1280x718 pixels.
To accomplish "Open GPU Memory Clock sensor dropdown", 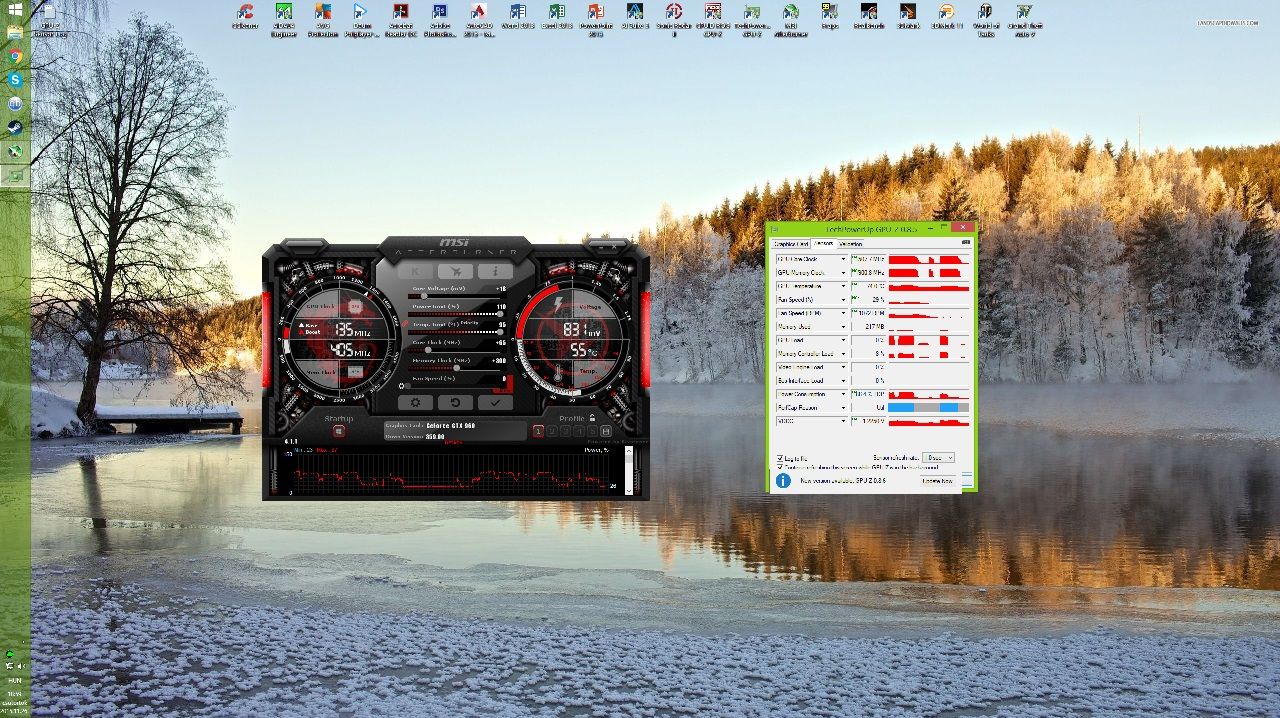I will tap(843, 272).
